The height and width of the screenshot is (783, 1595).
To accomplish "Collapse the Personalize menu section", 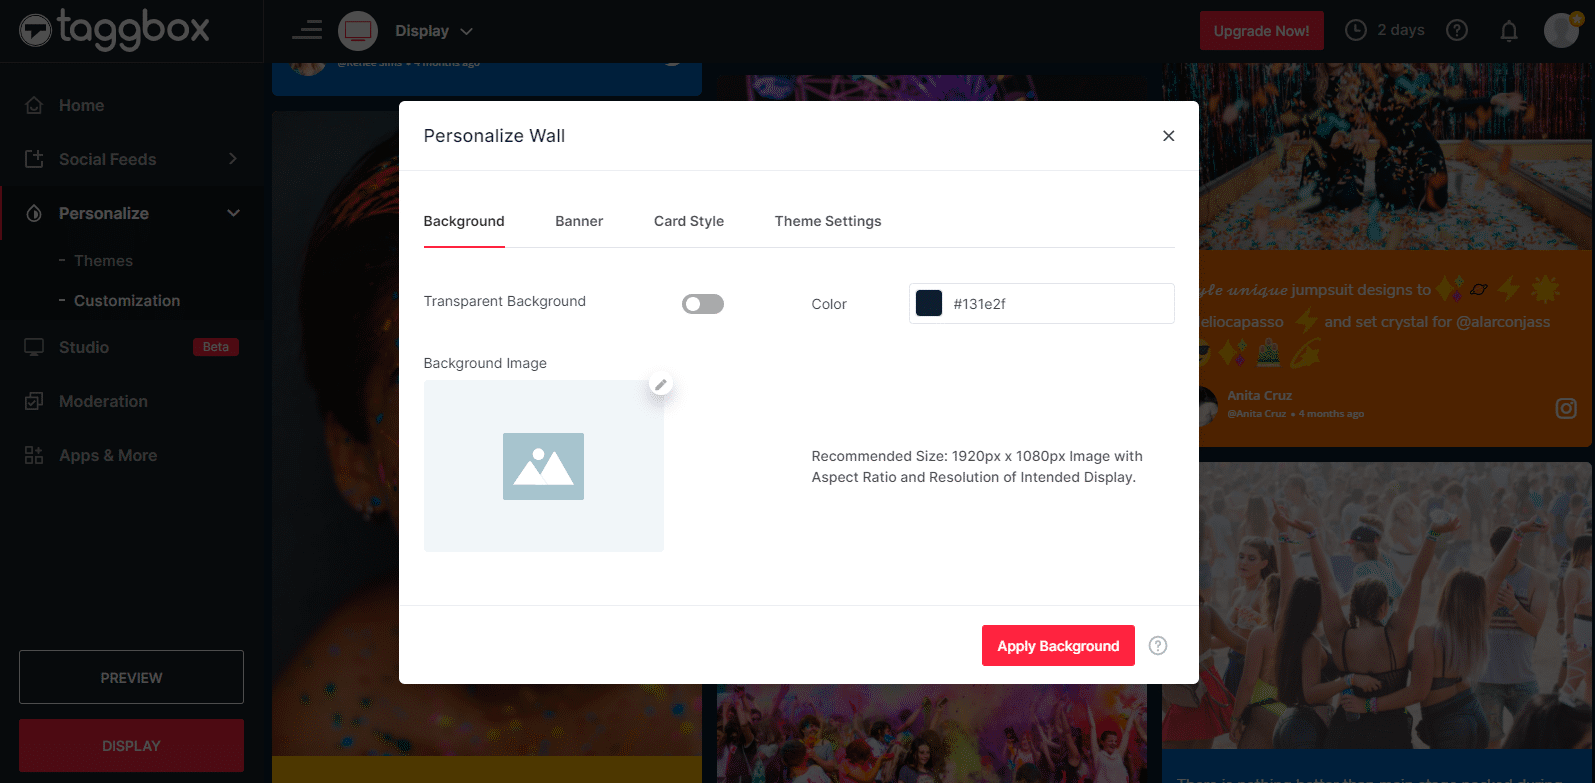I will pos(233,213).
